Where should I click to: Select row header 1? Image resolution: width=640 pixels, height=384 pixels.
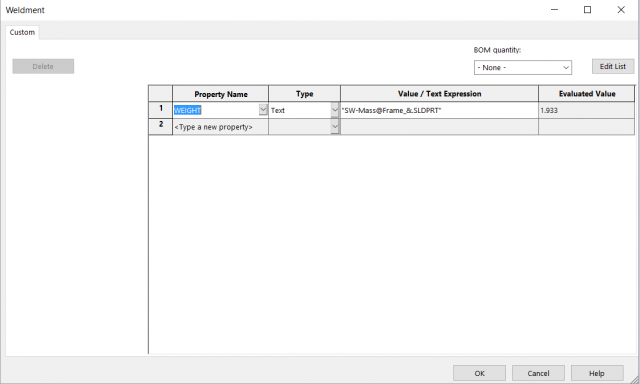tap(161, 110)
